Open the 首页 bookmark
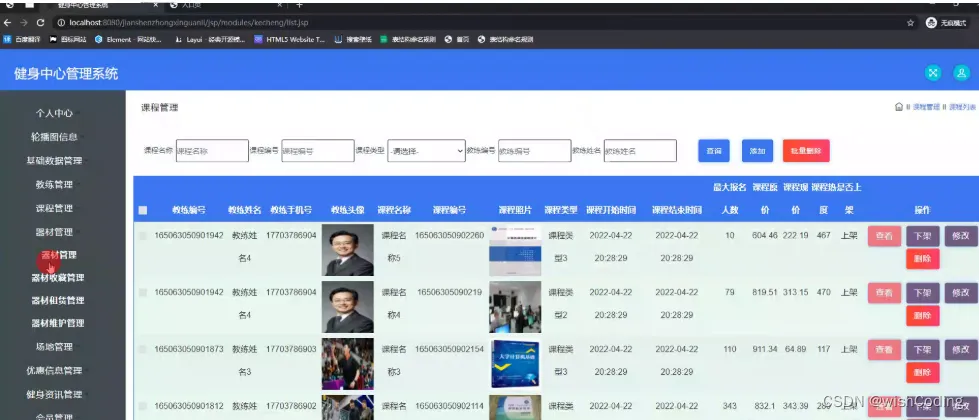The image size is (979, 420). [457, 39]
